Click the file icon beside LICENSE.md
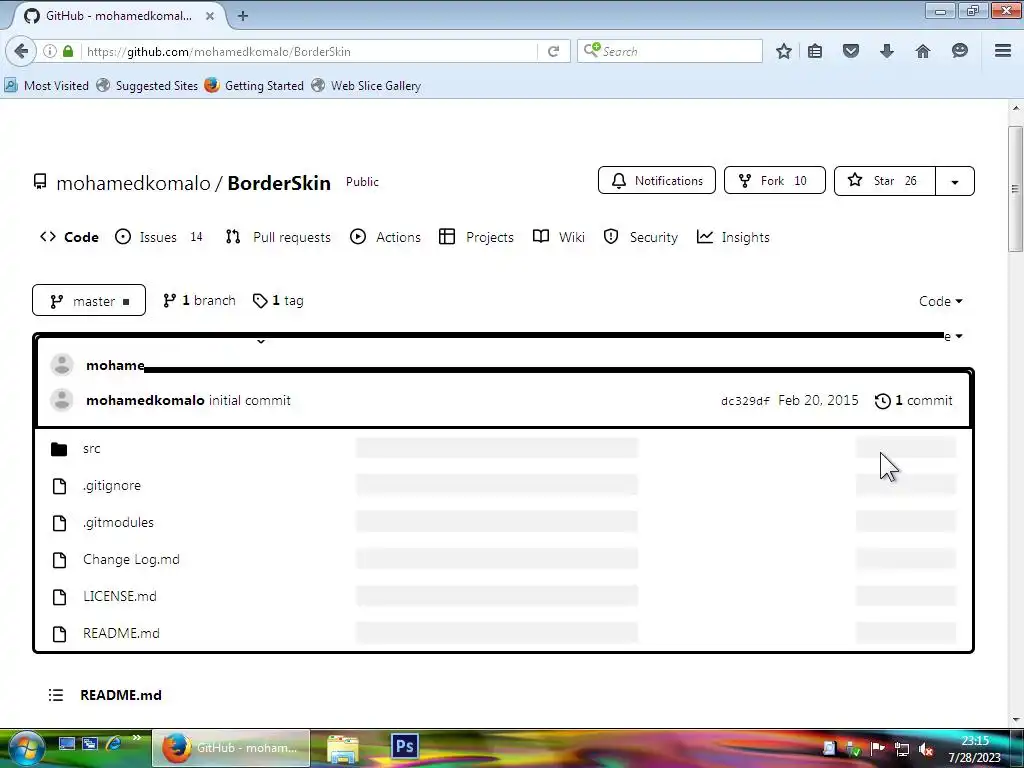Image resolution: width=1024 pixels, height=768 pixels. tap(59, 597)
